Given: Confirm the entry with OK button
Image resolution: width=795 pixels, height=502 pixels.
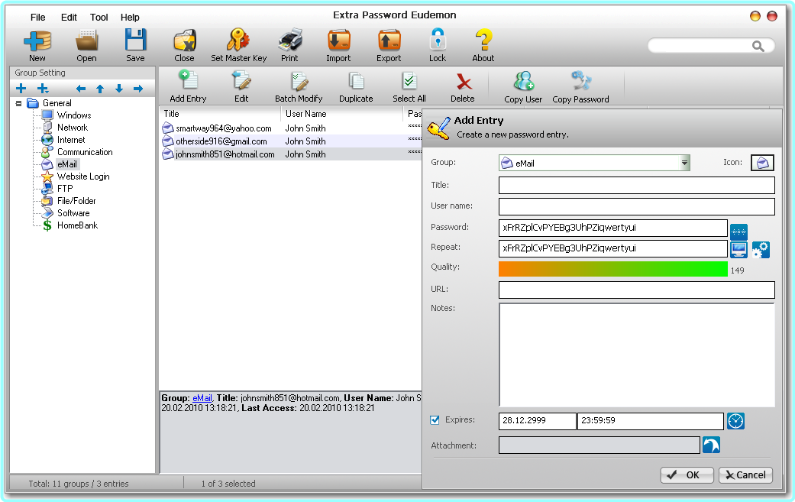Looking at the screenshot, I should pos(686,475).
